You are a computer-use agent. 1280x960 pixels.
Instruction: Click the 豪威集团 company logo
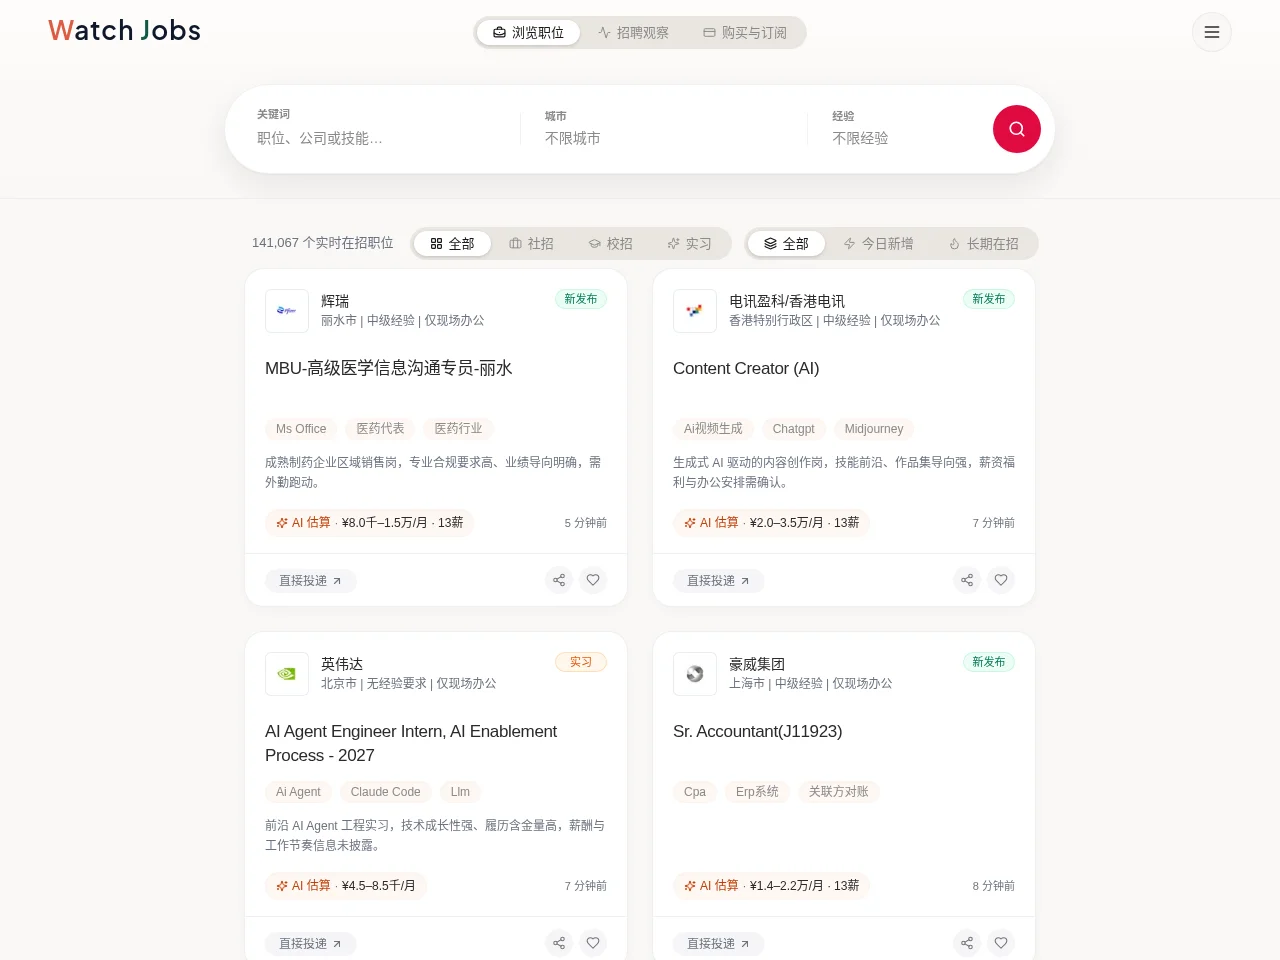click(695, 674)
